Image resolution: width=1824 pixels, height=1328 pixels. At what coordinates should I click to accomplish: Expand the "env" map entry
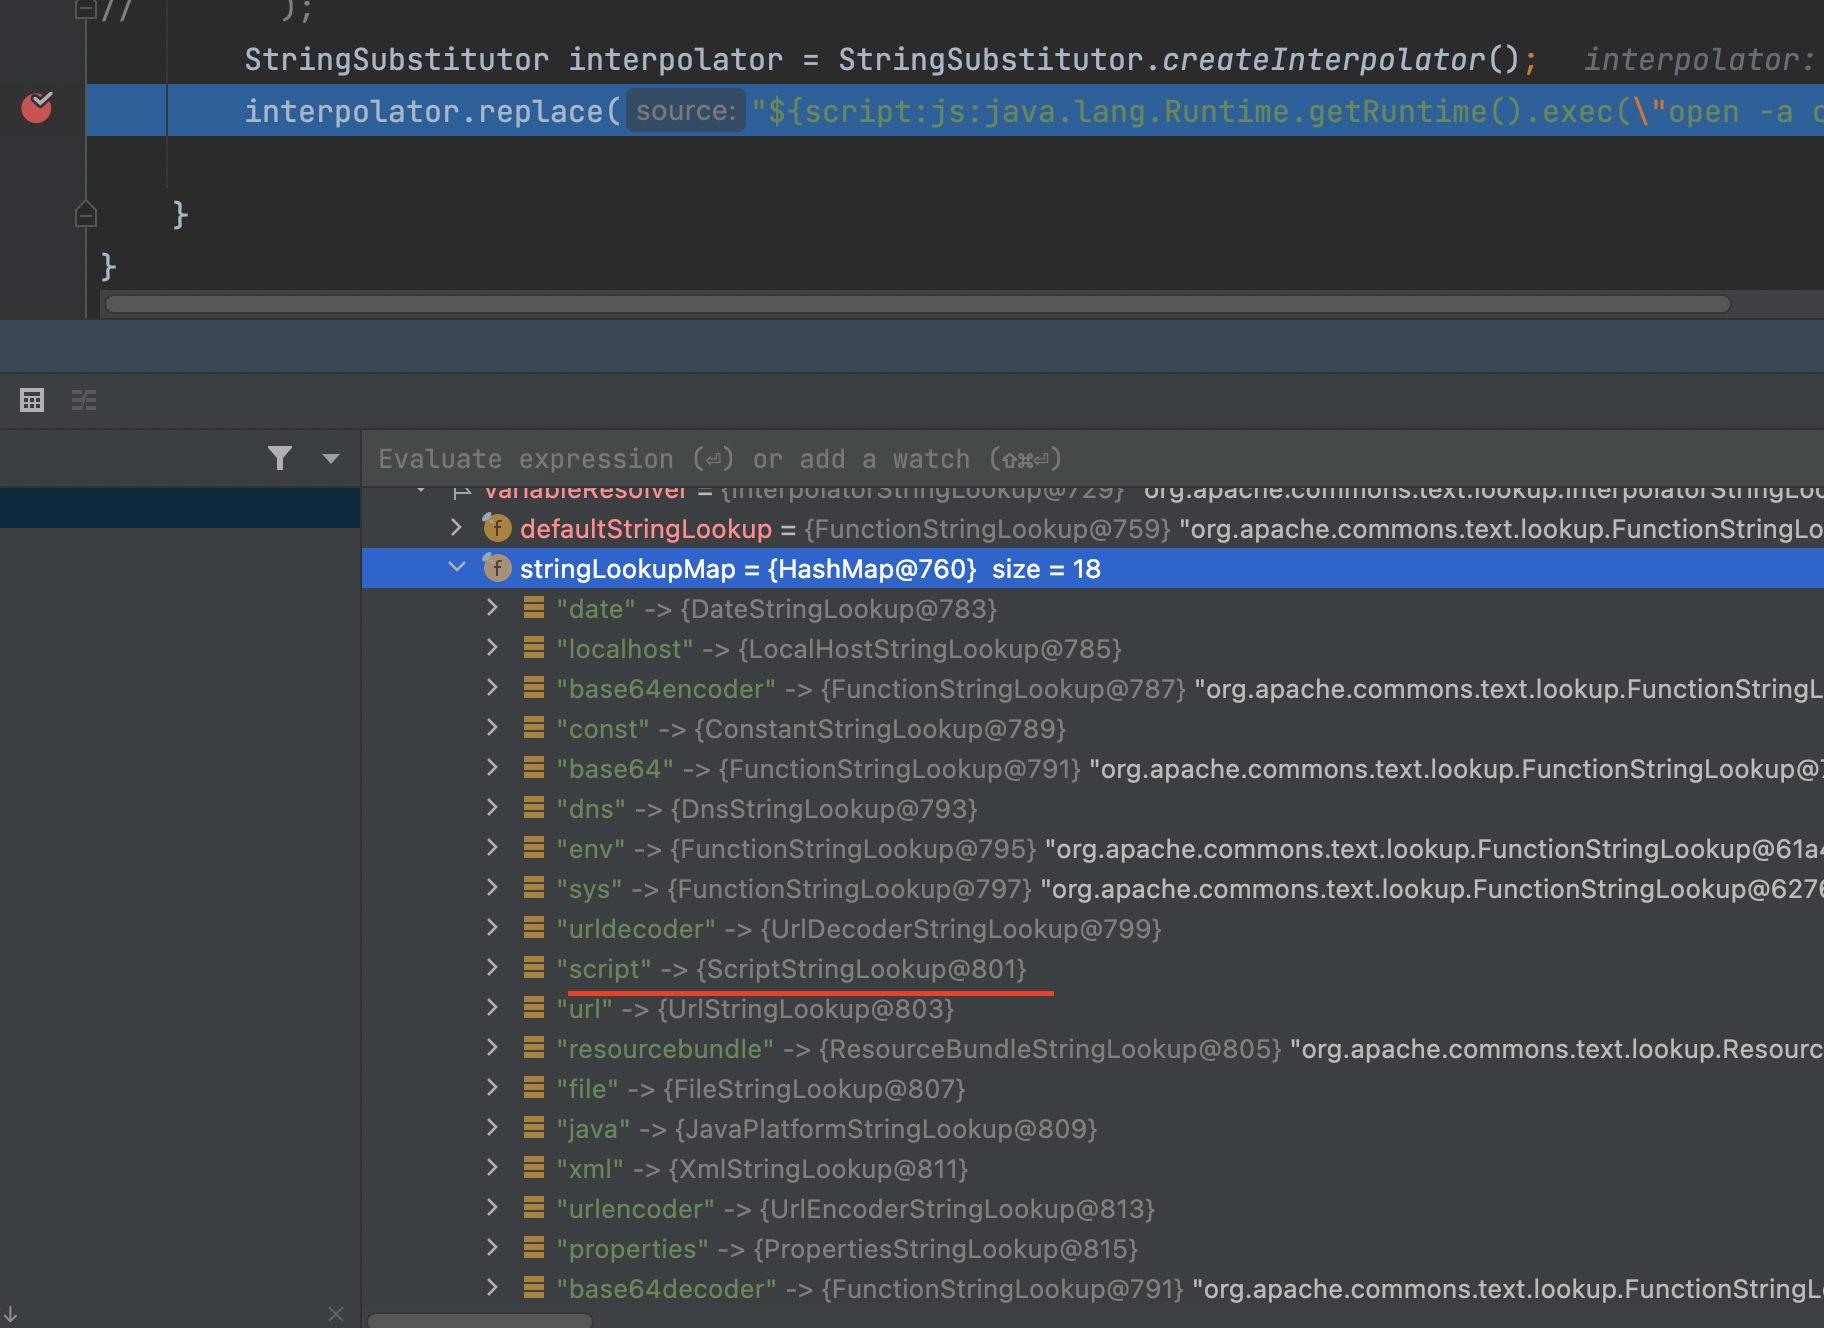coord(492,847)
